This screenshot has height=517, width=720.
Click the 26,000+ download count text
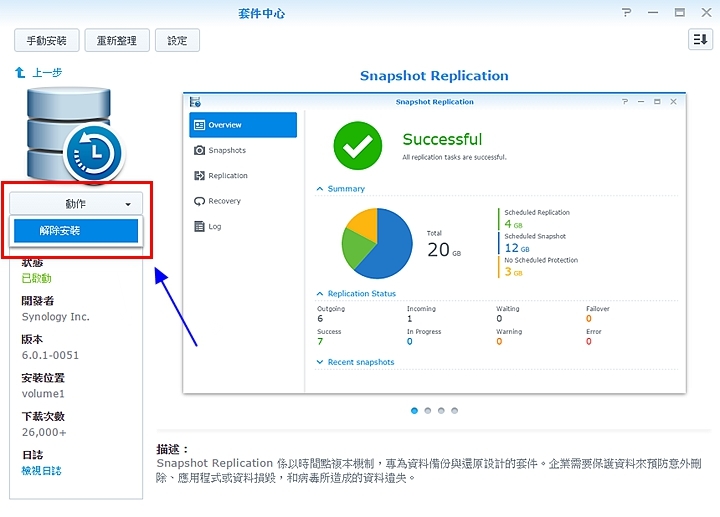tap(44, 433)
